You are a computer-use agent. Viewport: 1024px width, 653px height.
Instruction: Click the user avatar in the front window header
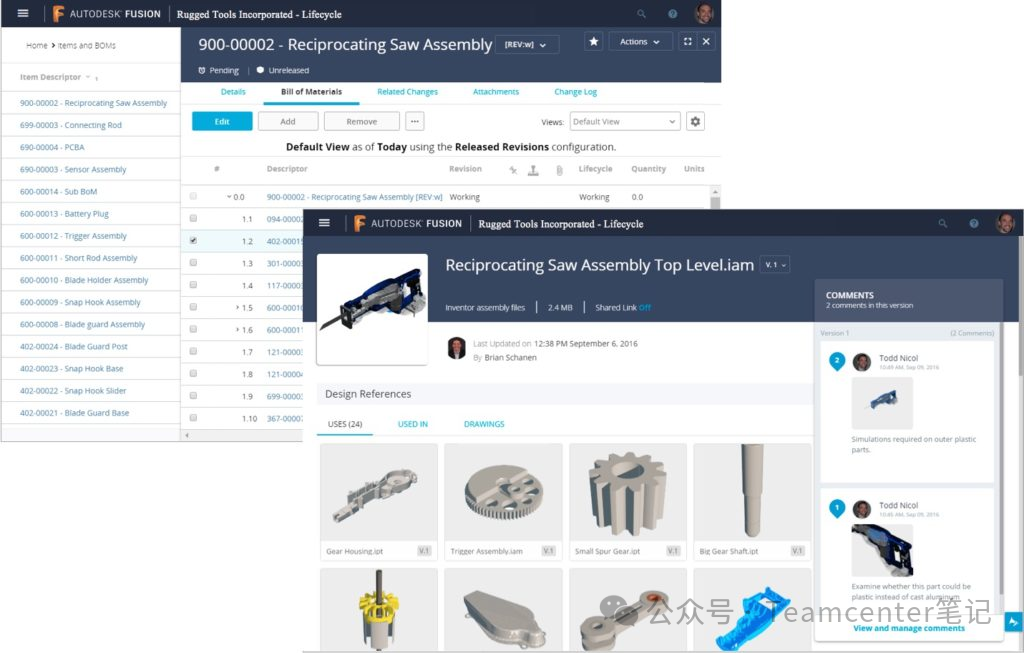click(x=1004, y=223)
